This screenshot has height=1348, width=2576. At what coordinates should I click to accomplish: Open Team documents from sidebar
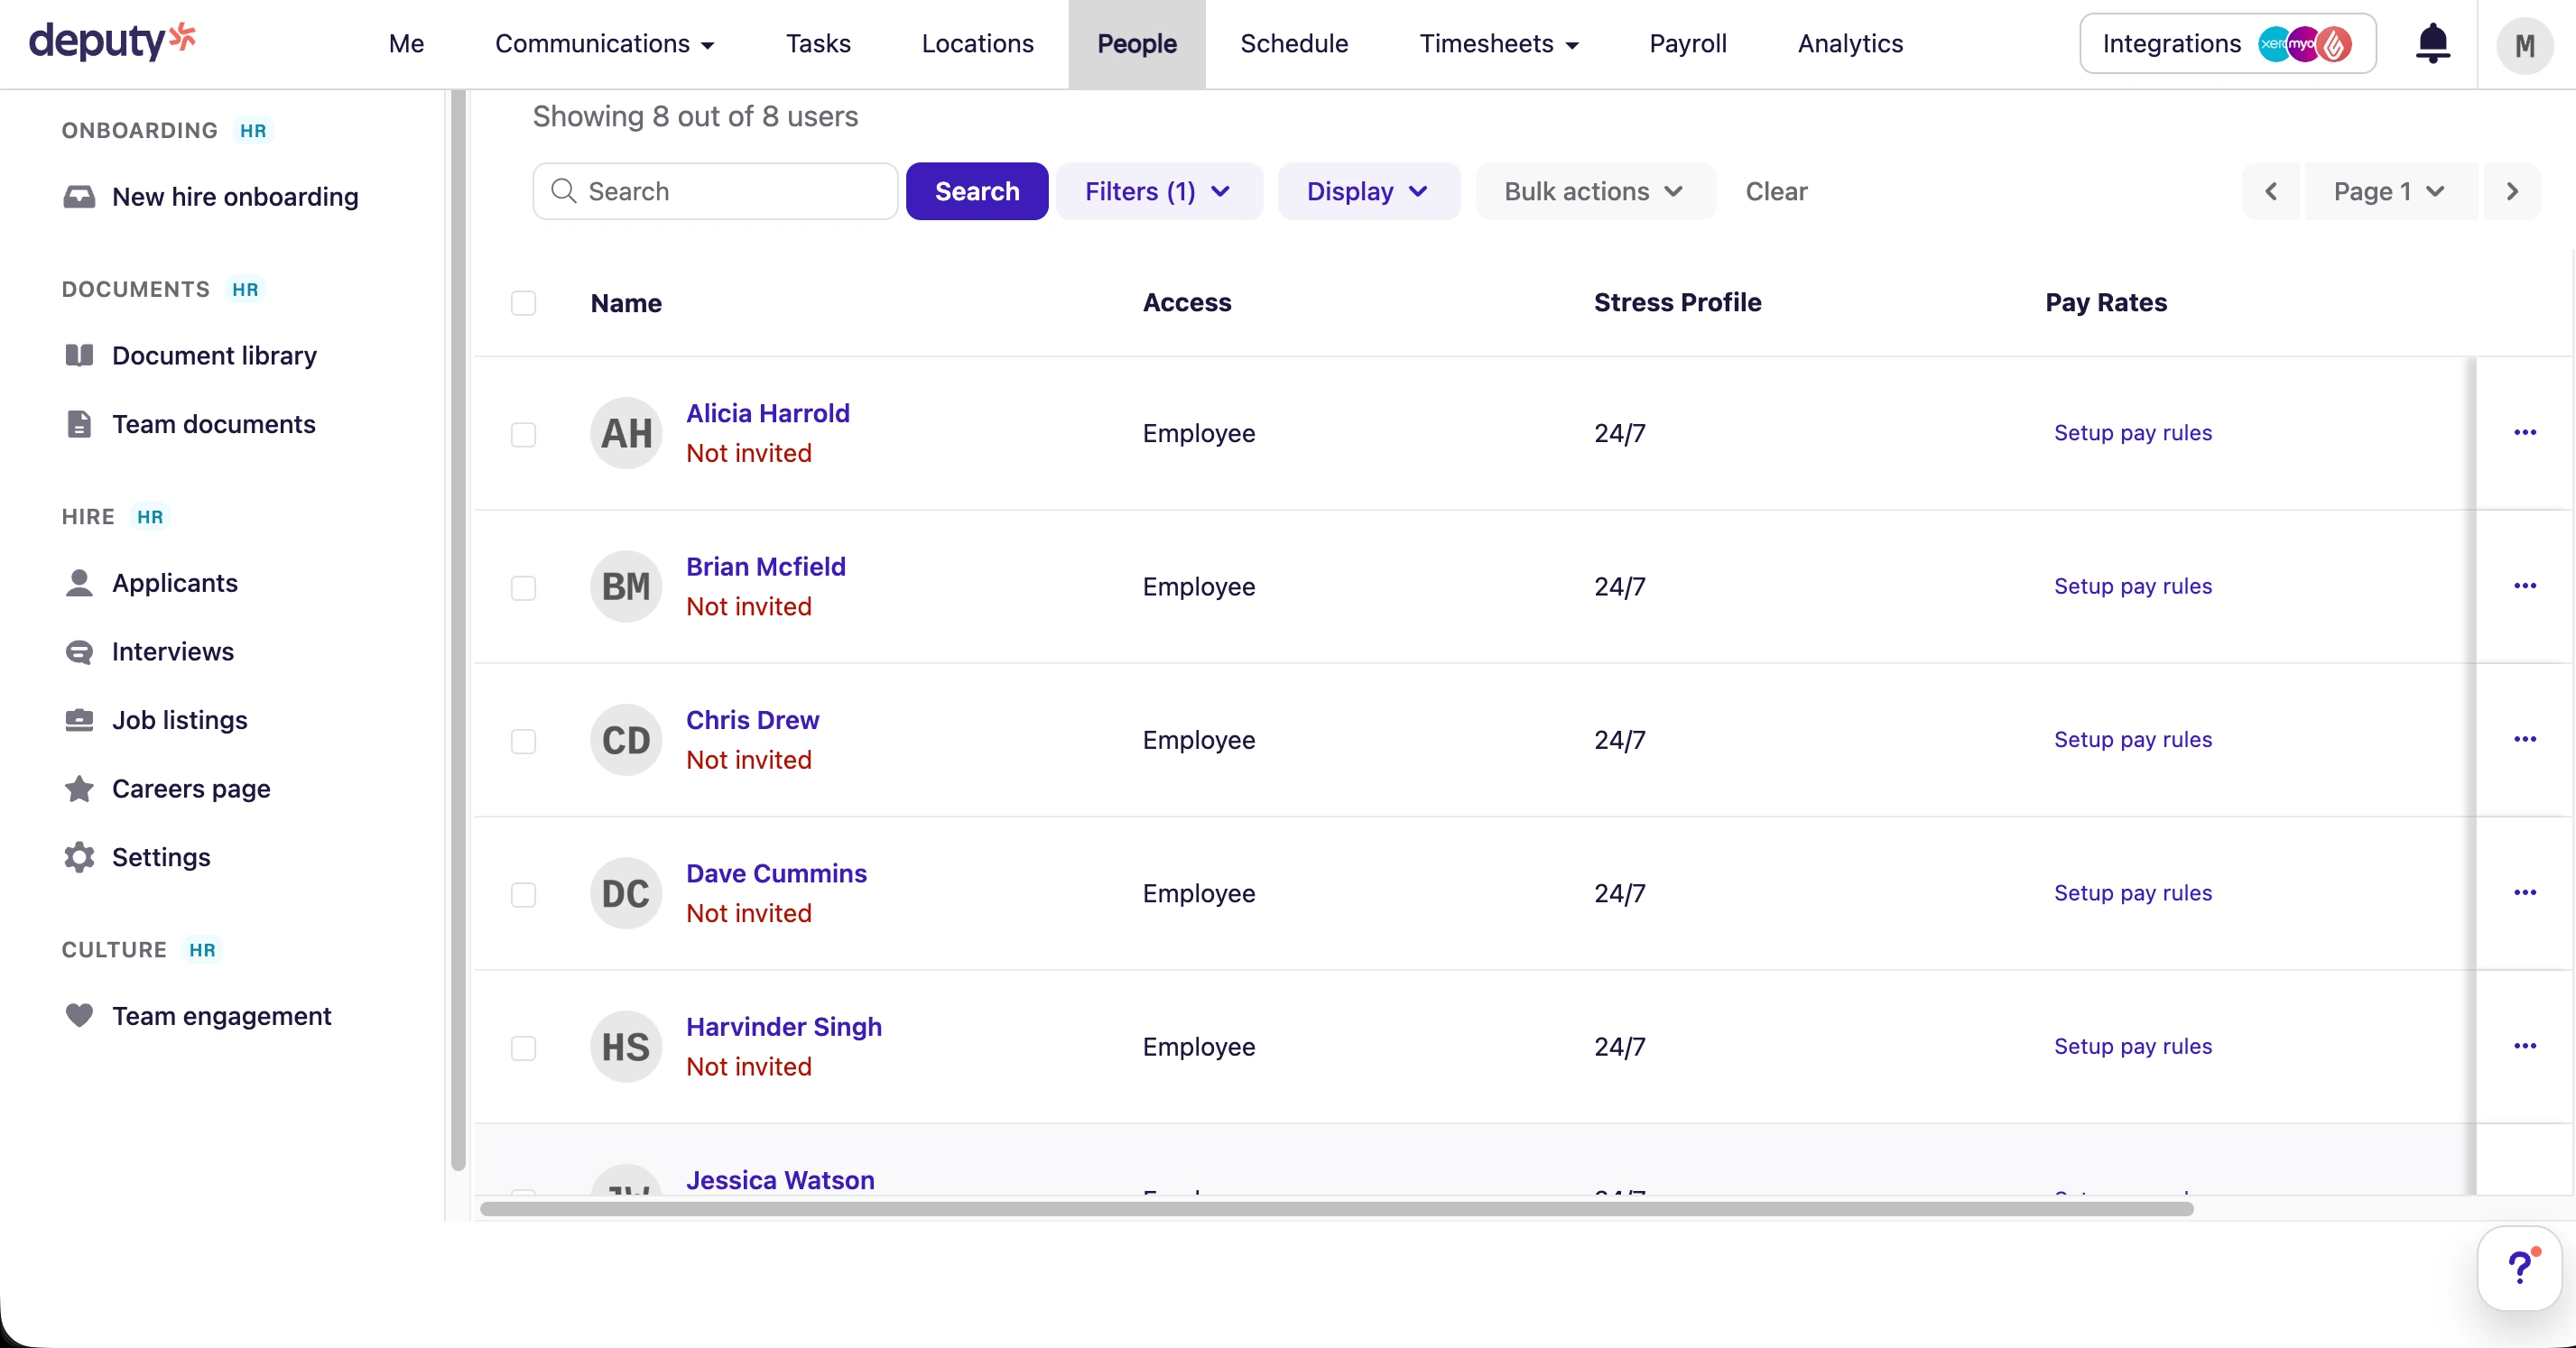(213, 424)
